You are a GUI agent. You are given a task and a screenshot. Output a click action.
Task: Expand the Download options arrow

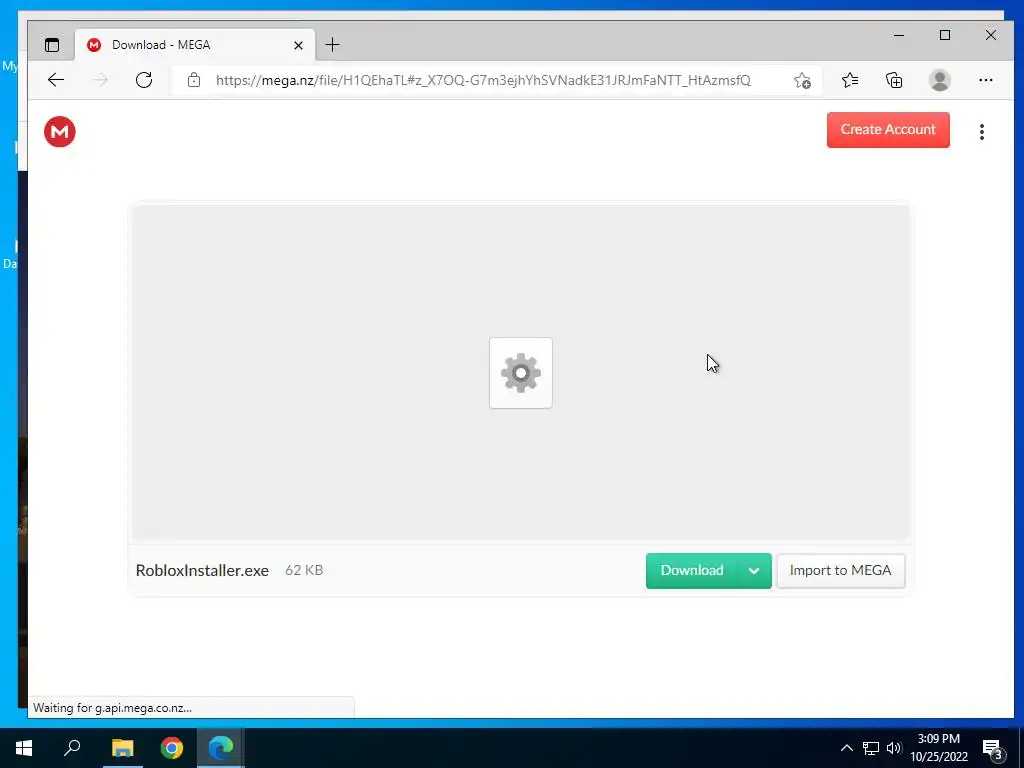coord(754,571)
